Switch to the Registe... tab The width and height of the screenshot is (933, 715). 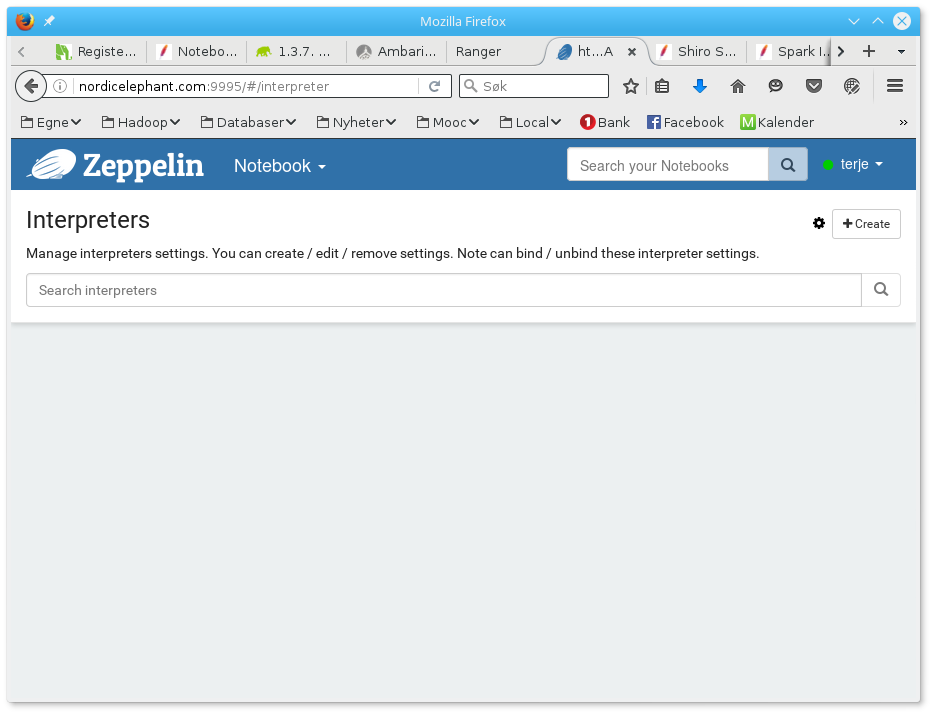[96, 52]
